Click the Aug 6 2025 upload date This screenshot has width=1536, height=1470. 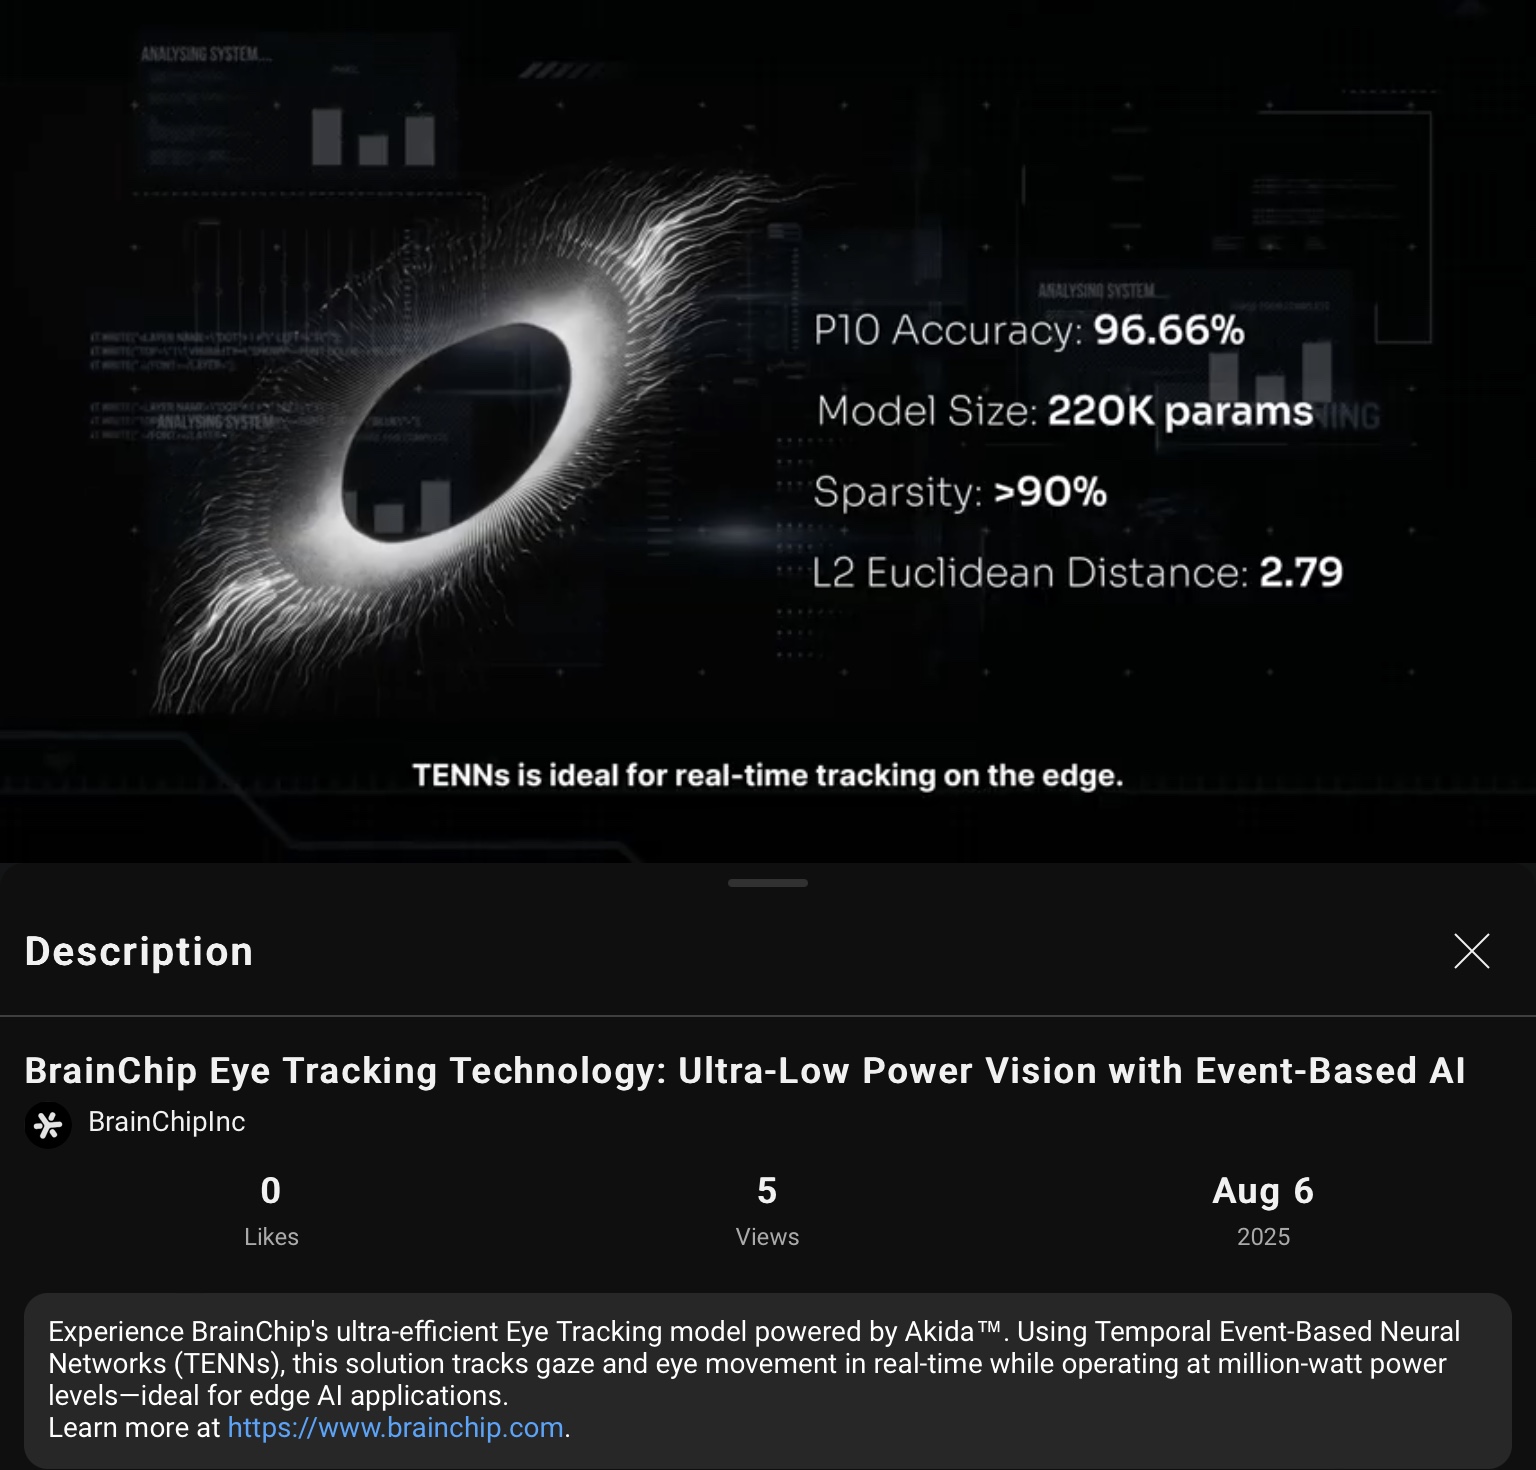point(1263,1211)
